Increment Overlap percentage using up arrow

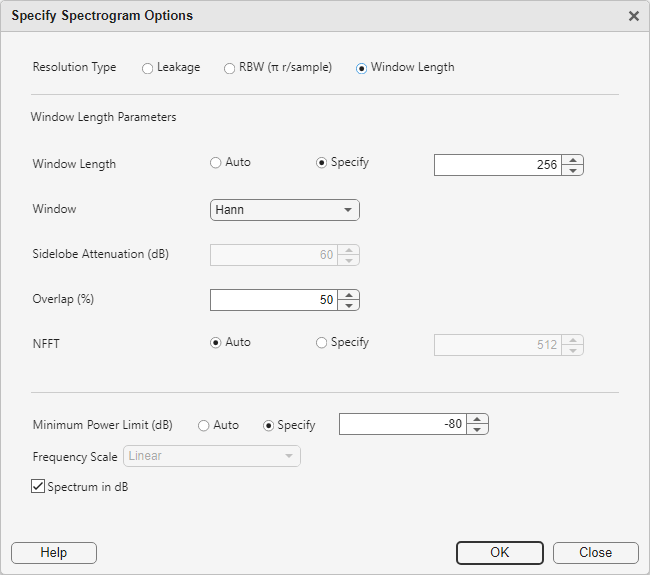pyautogui.click(x=348, y=294)
